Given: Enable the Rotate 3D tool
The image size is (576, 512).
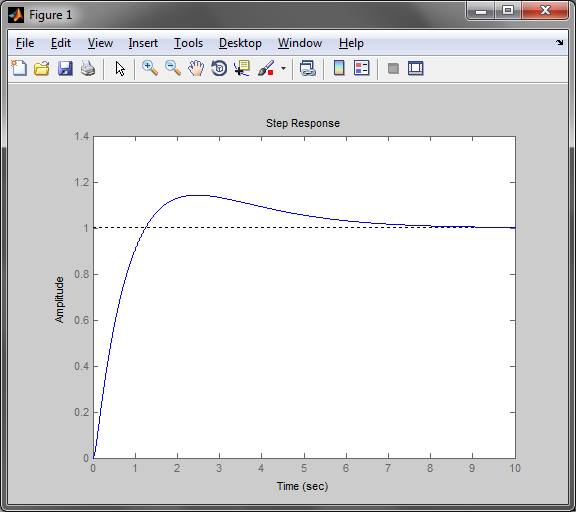Looking at the screenshot, I should (x=219, y=68).
